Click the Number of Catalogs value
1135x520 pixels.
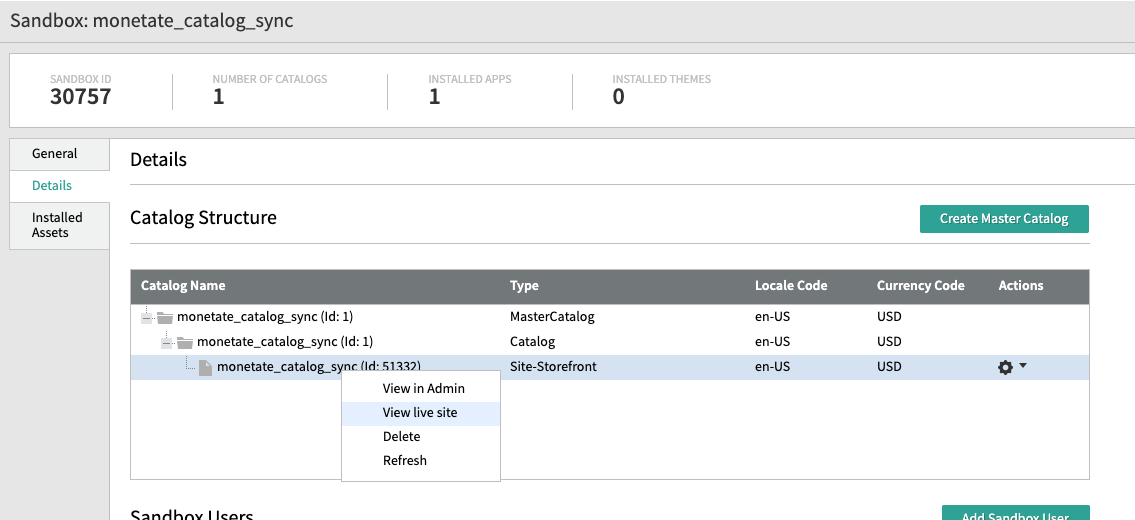pyautogui.click(x=219, y=97)
